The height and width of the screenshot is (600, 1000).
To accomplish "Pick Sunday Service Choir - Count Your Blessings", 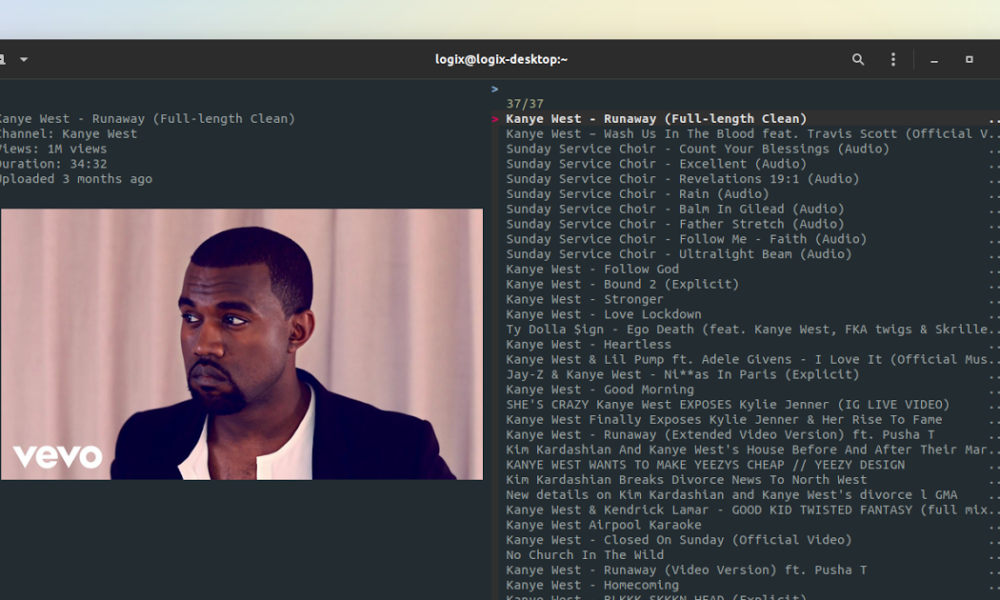I will point(698,149).
